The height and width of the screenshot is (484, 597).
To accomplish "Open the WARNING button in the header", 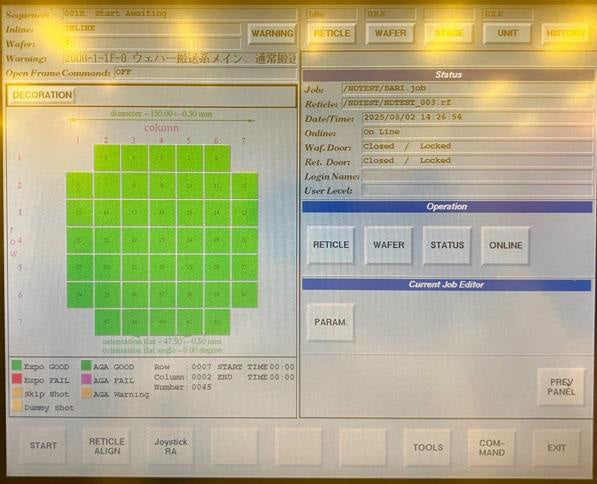I will (272, 34).
